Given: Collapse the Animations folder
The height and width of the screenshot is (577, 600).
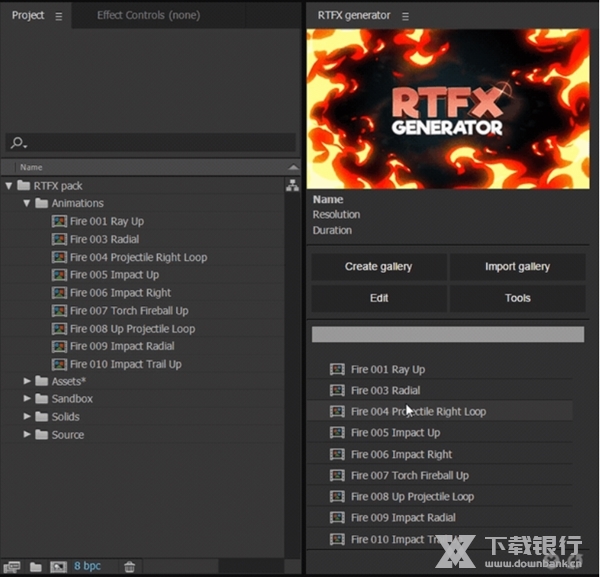Looking at the screenshot, I should point(26,203).
